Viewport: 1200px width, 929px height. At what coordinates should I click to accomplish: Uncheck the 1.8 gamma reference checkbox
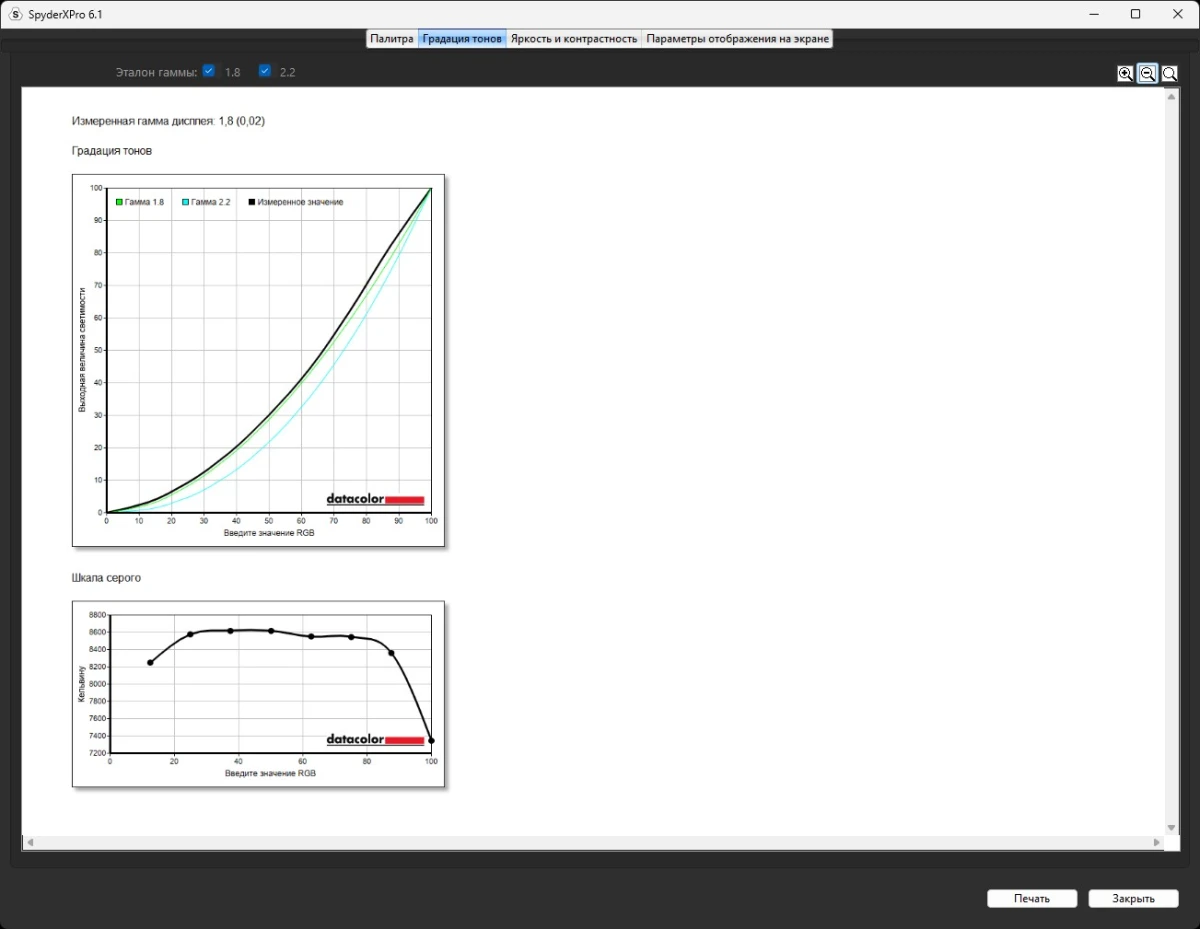coord(209,71)
